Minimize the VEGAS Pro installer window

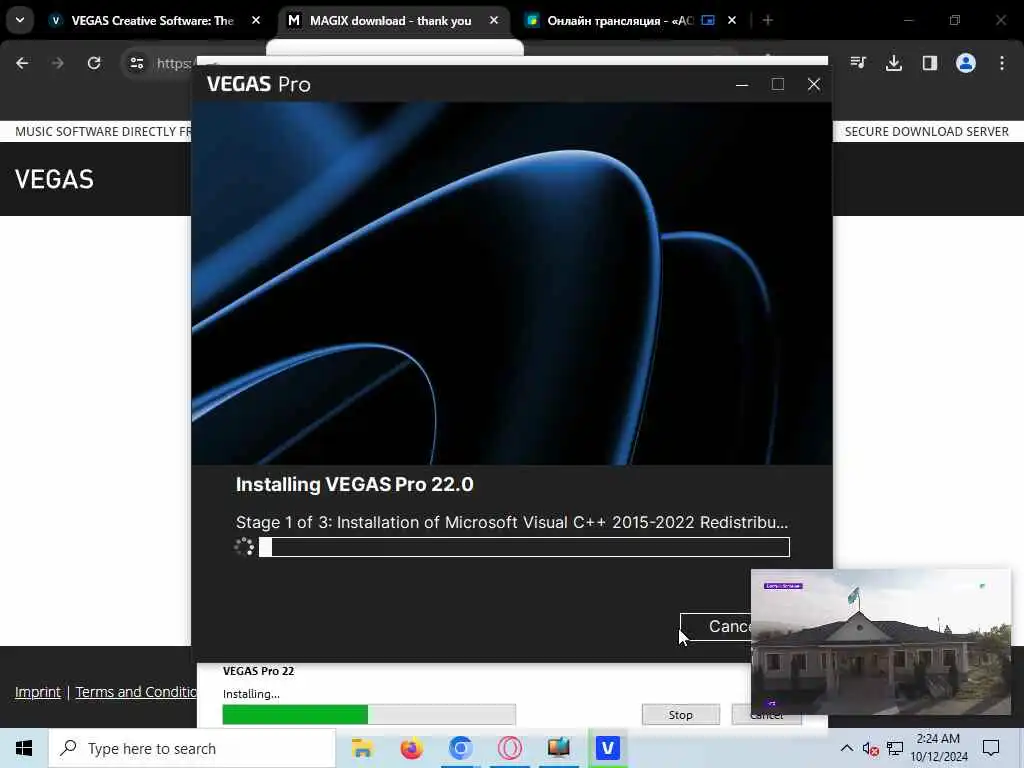pyautogui.click(x=742, y=84)
